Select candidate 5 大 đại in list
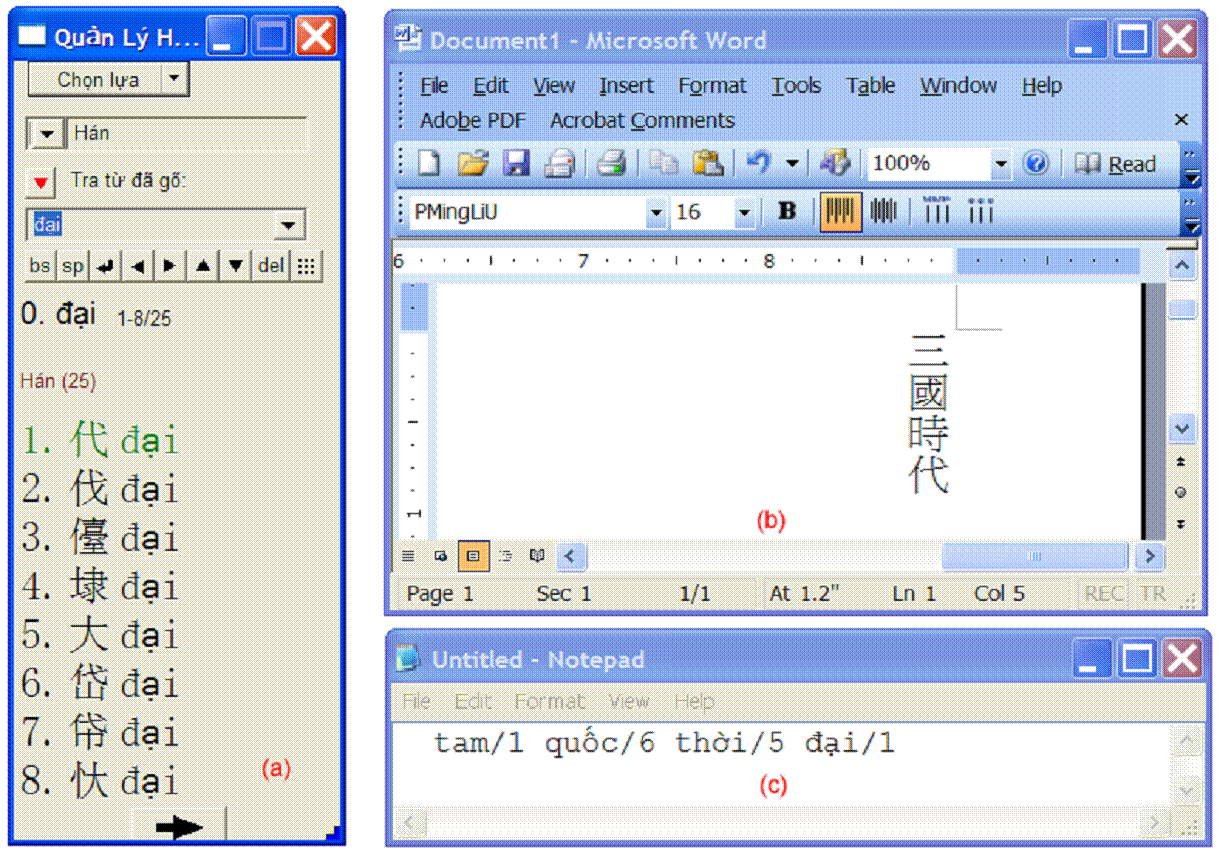 tap(100, 636)
